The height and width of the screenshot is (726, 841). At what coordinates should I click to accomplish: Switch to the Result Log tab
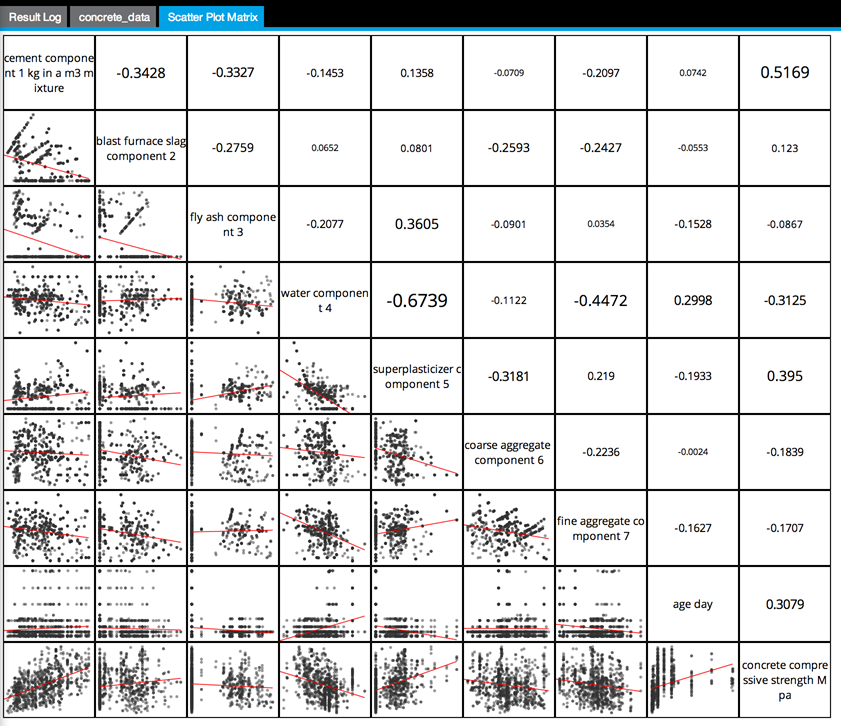pyautogui.click(x=35, y=17)
